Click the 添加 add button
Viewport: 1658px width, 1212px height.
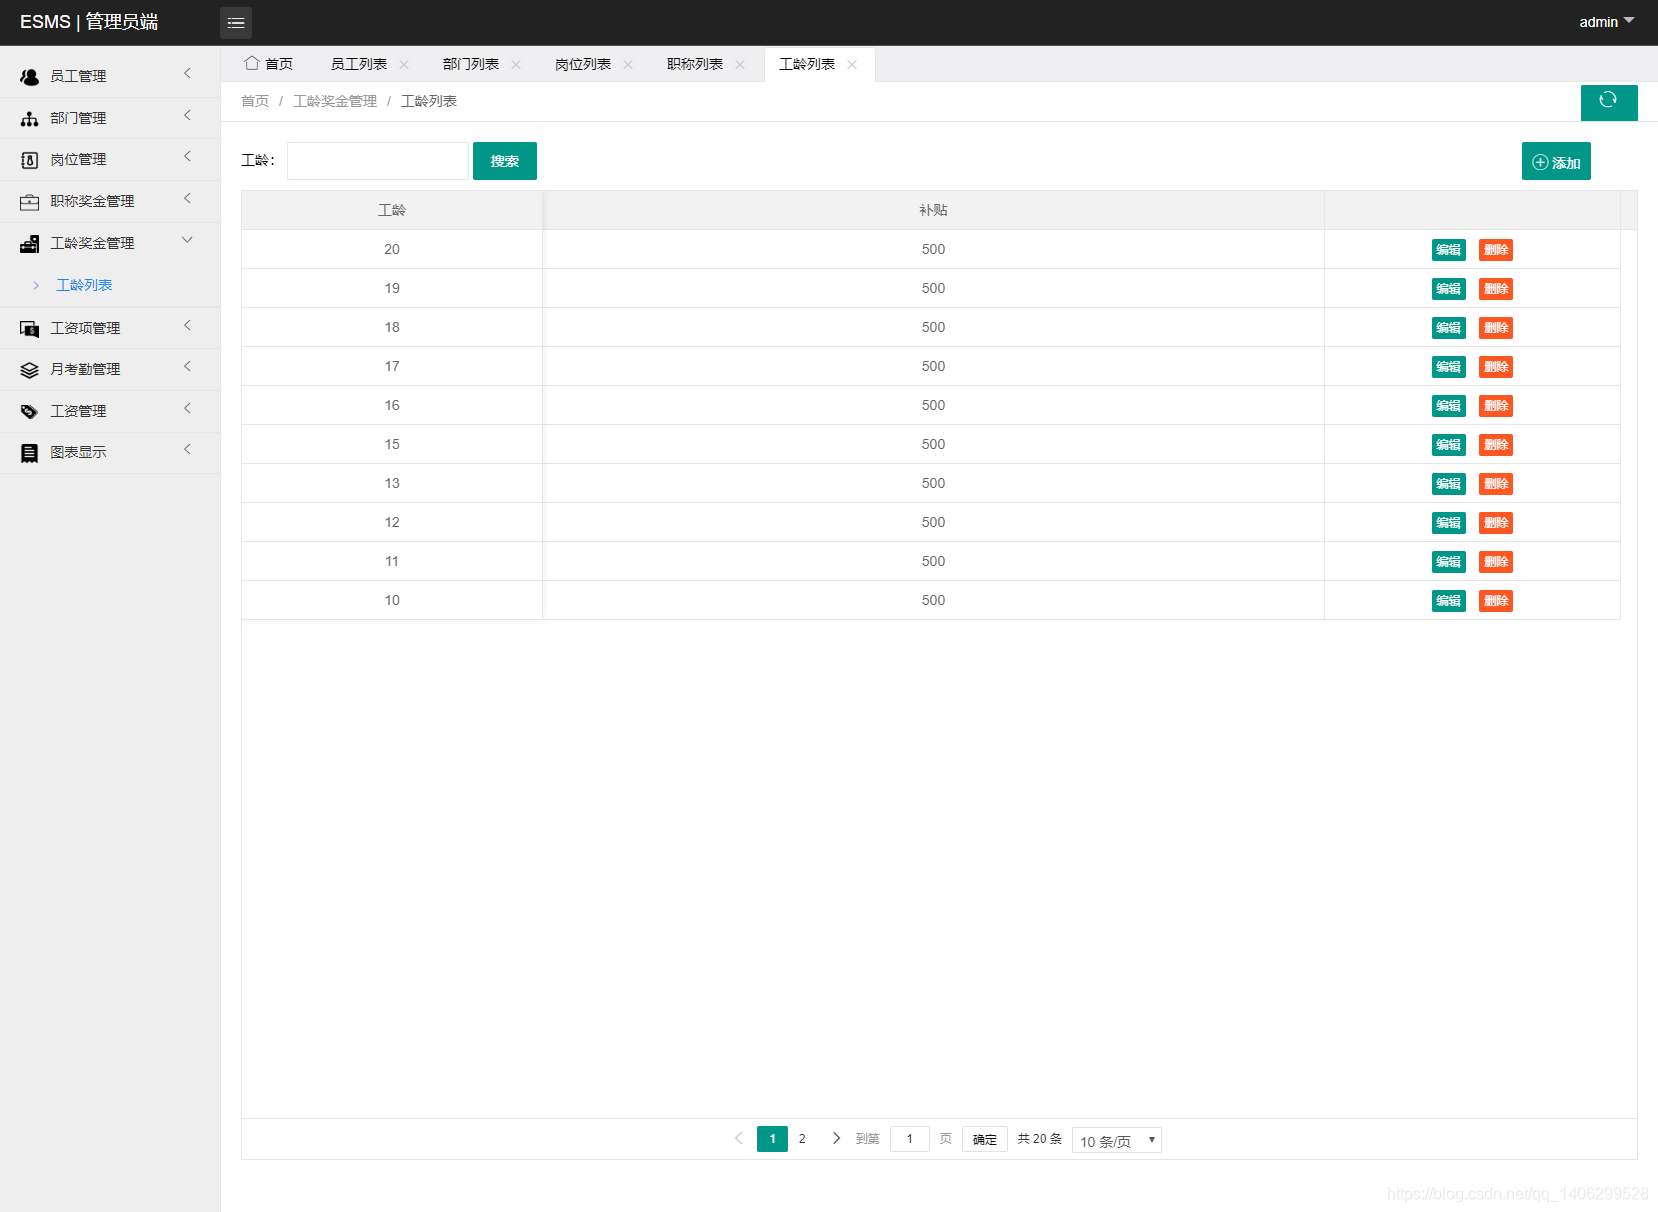1556,162
